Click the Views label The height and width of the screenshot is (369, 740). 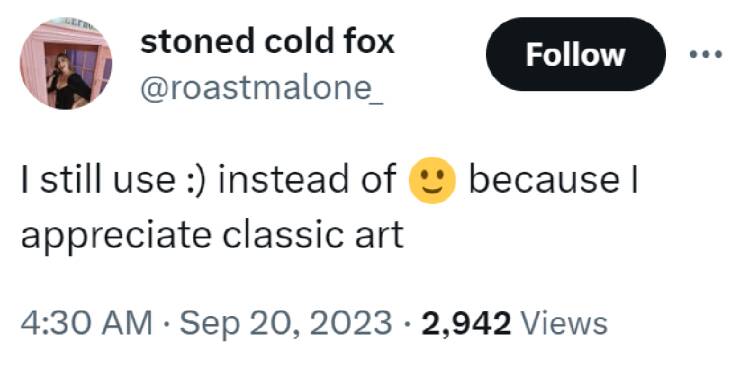563,324
